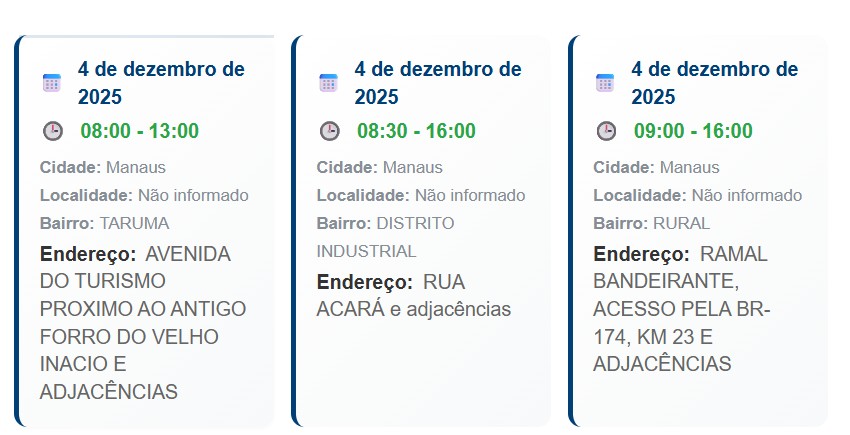
Task: Click the clock icon beside 09:00 - 16:00
Action: pos(606,131)
